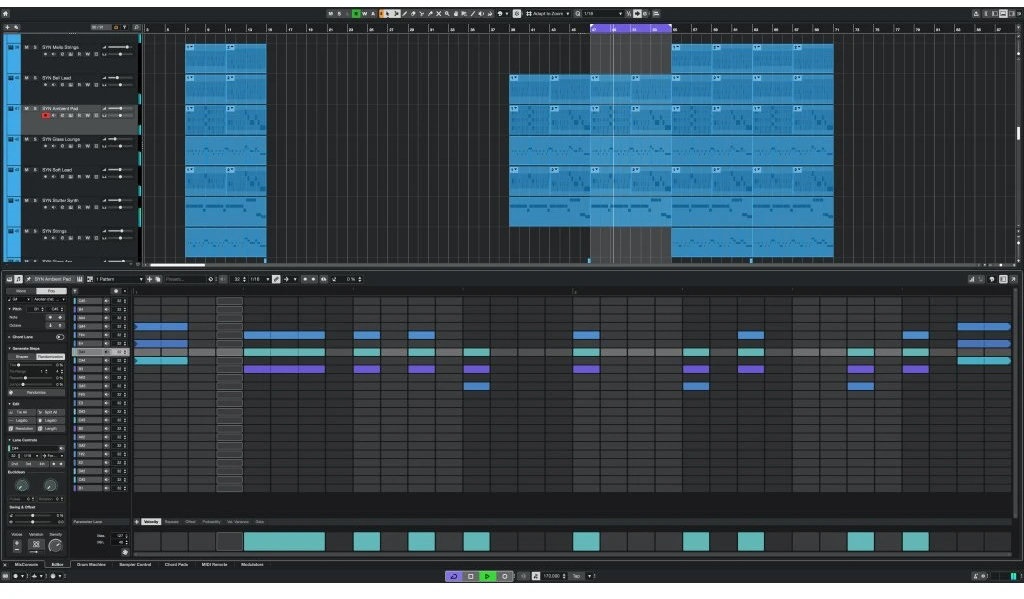Click the add track plus icon above the track list
Viewport: 1024px width, 599px height.
coord(7,27)
